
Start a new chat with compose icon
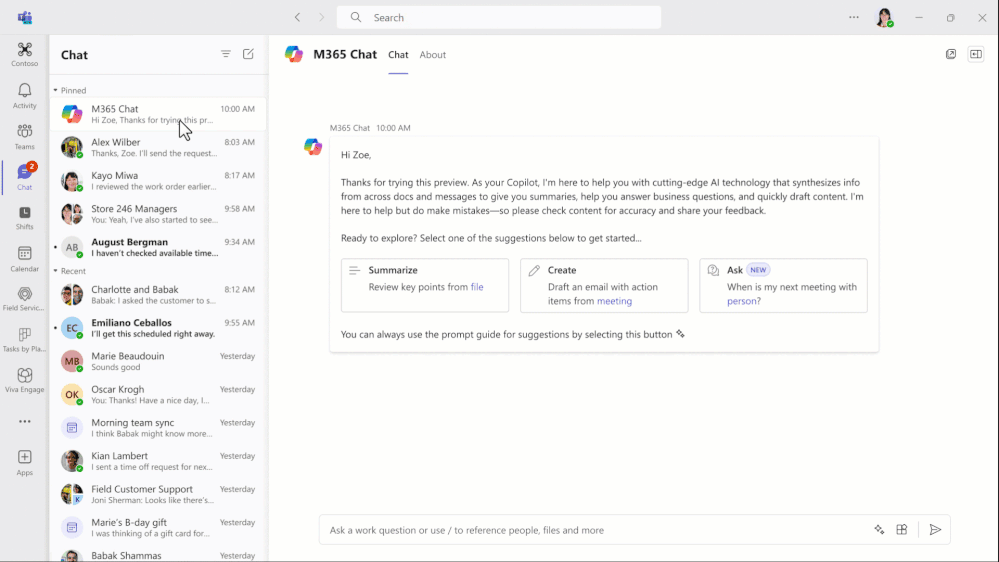click(248, 54)
